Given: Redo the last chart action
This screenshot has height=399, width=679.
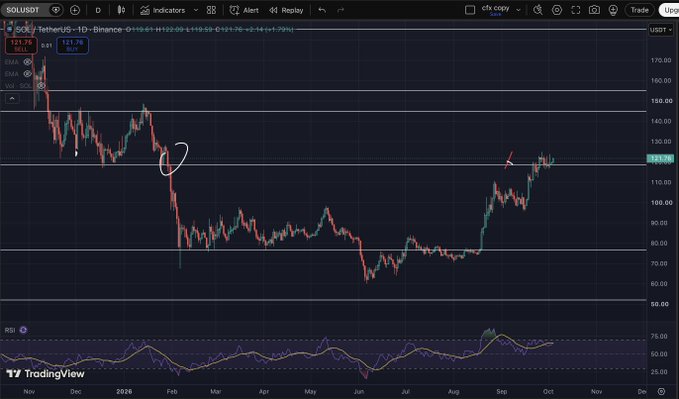Looking at the screenshot, I should 341,10.
